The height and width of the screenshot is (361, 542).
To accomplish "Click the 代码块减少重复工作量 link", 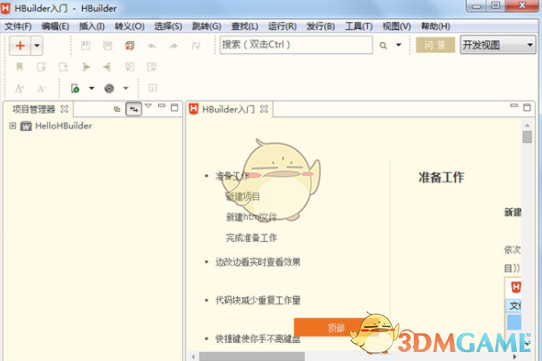I will (x=258, y=300).
